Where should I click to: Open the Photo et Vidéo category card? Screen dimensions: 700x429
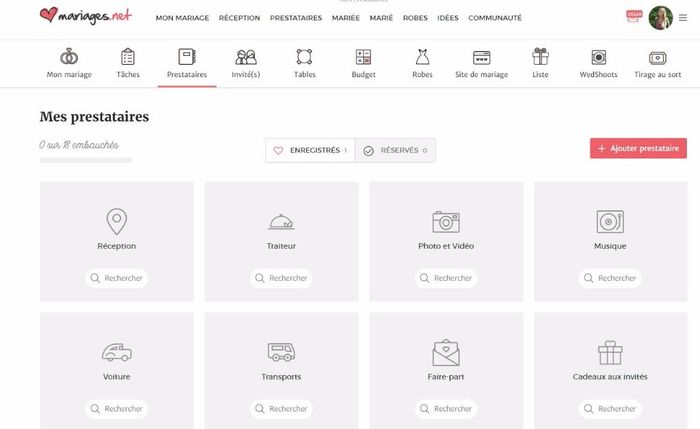[x=445, y=230]
